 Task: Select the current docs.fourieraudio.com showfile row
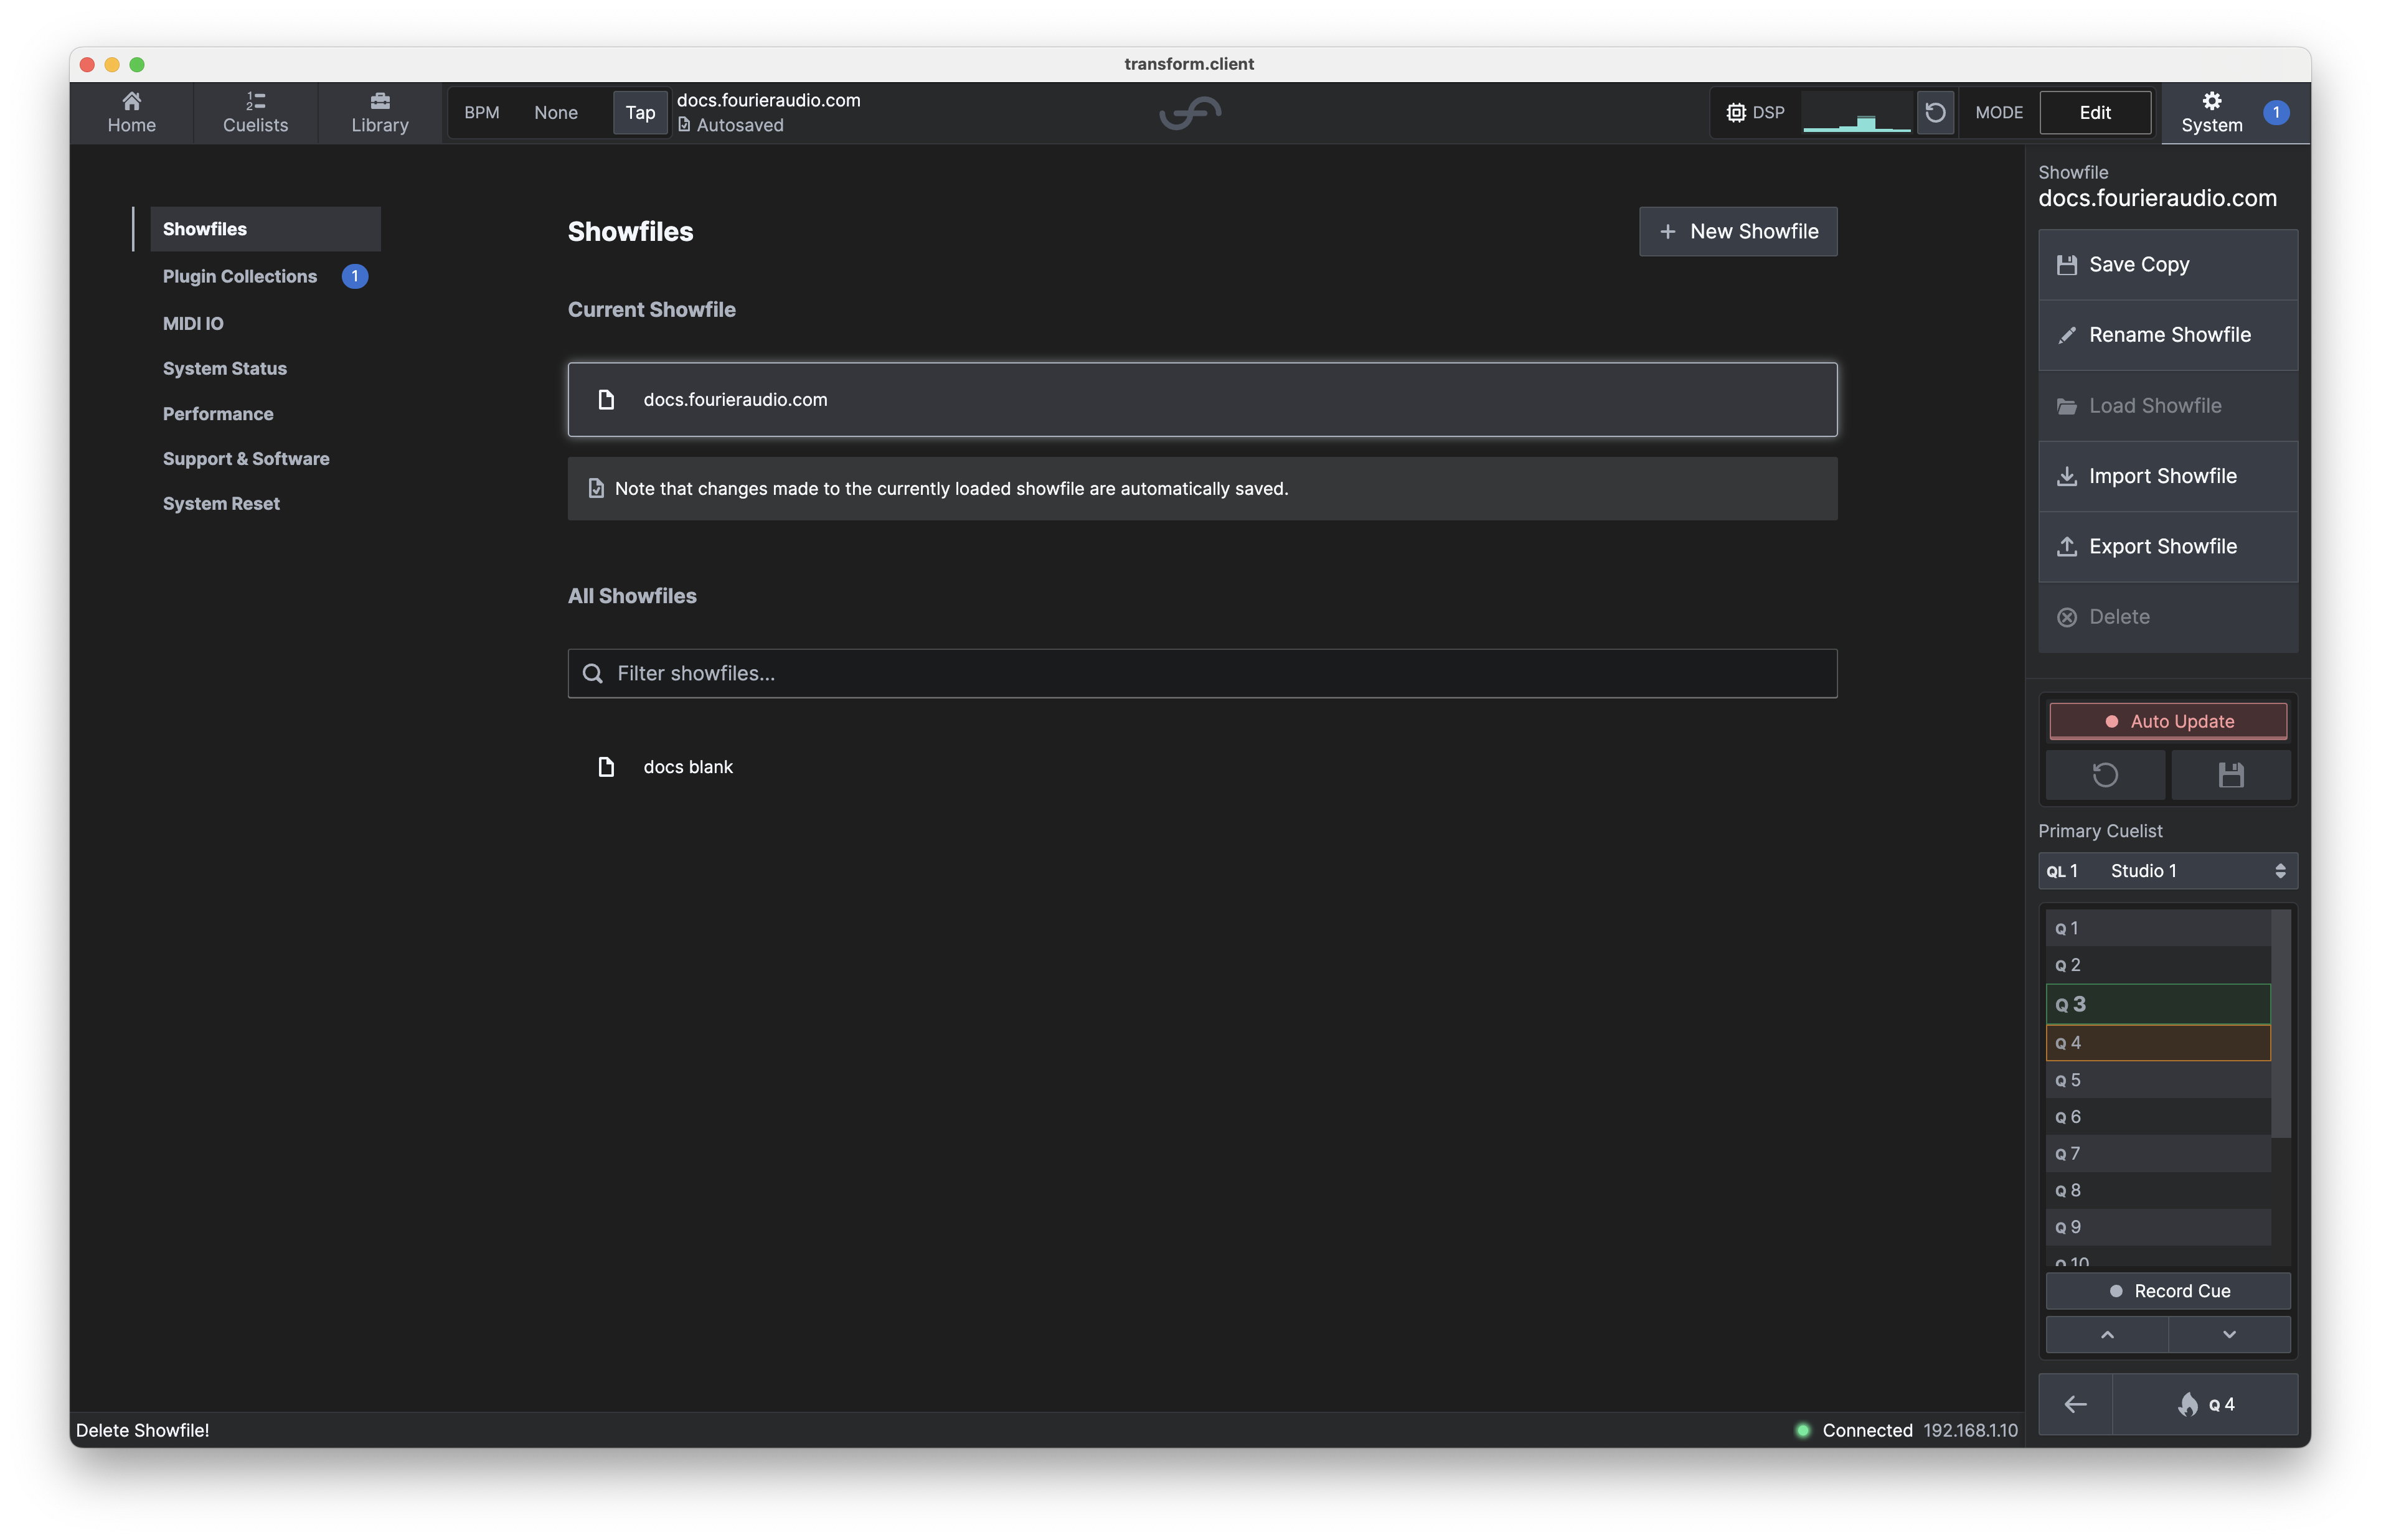pyautogui.click(x=1202, y=399)
